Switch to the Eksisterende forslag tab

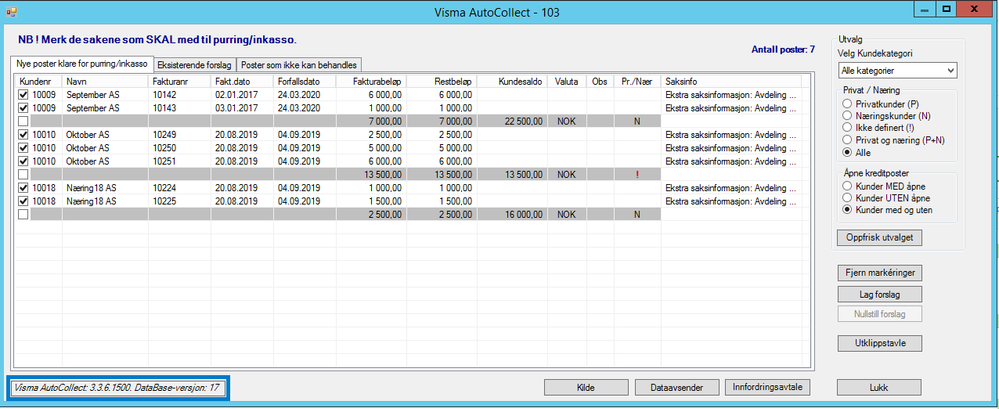(195, 64)
